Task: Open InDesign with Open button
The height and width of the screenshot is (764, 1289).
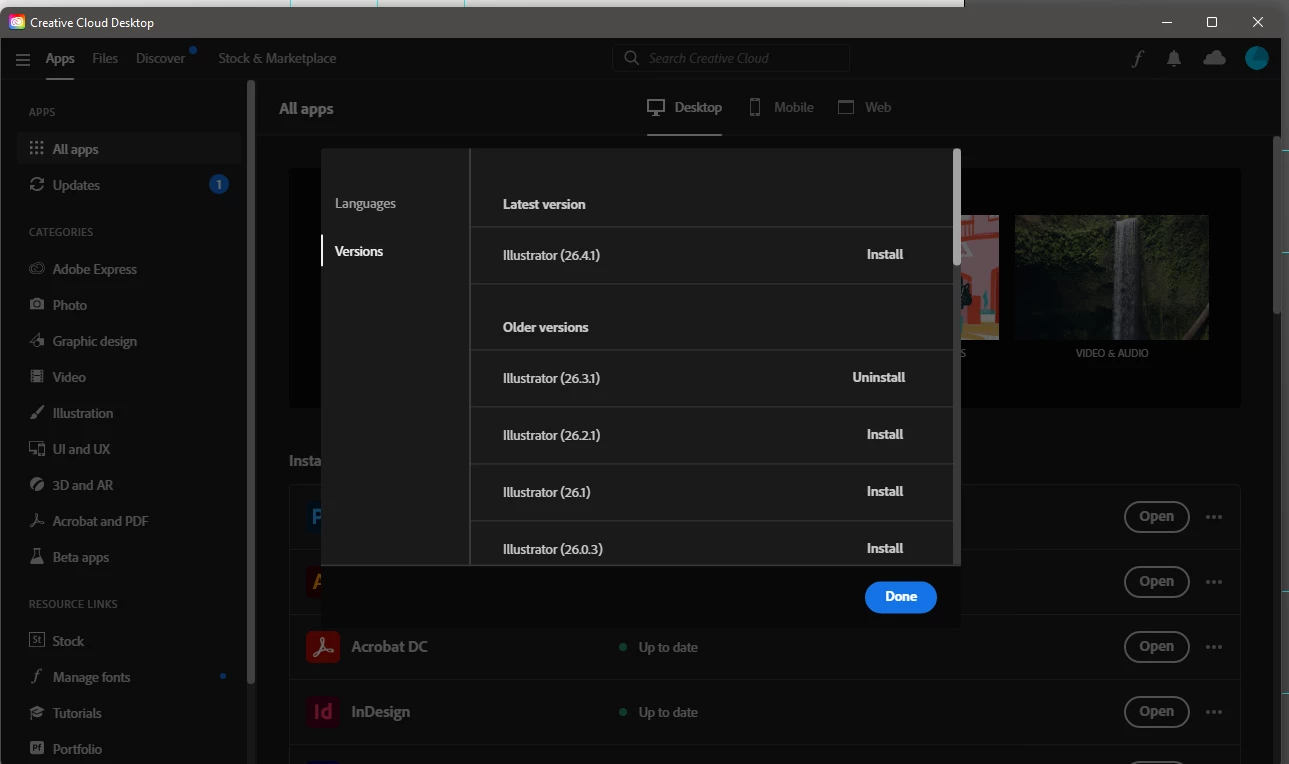Action: click(x=1156, y=712)
